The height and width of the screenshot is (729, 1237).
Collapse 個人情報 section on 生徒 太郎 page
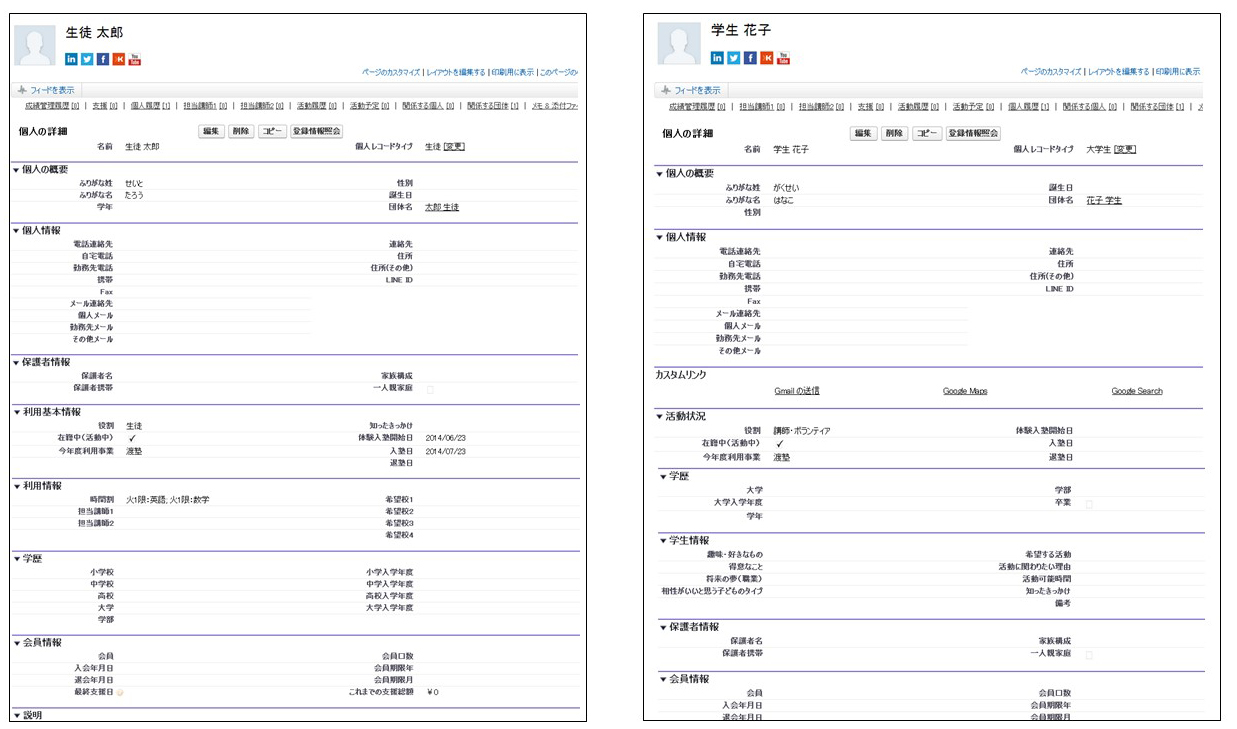coord(16,230)
